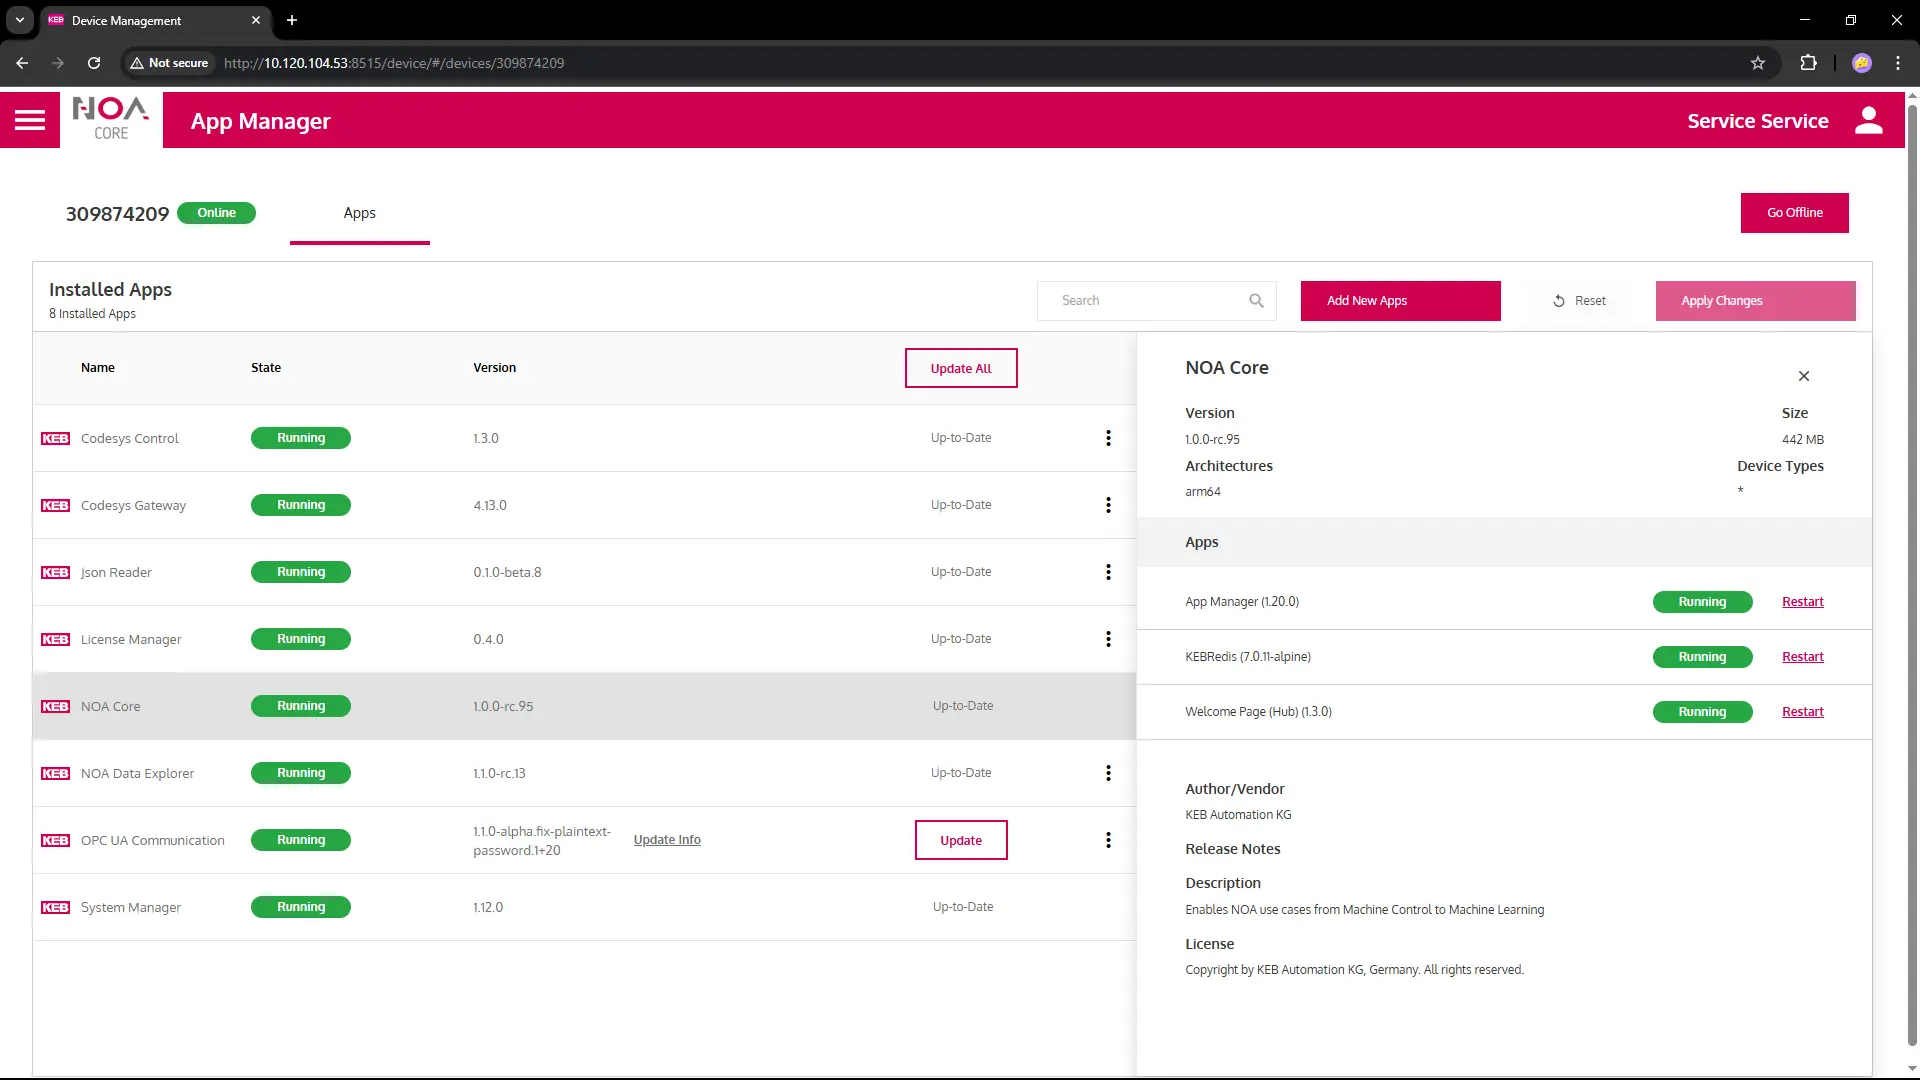Restart the KEBRedis app
Viewport: 1920px width, 1080px height.
point(1802,657)
